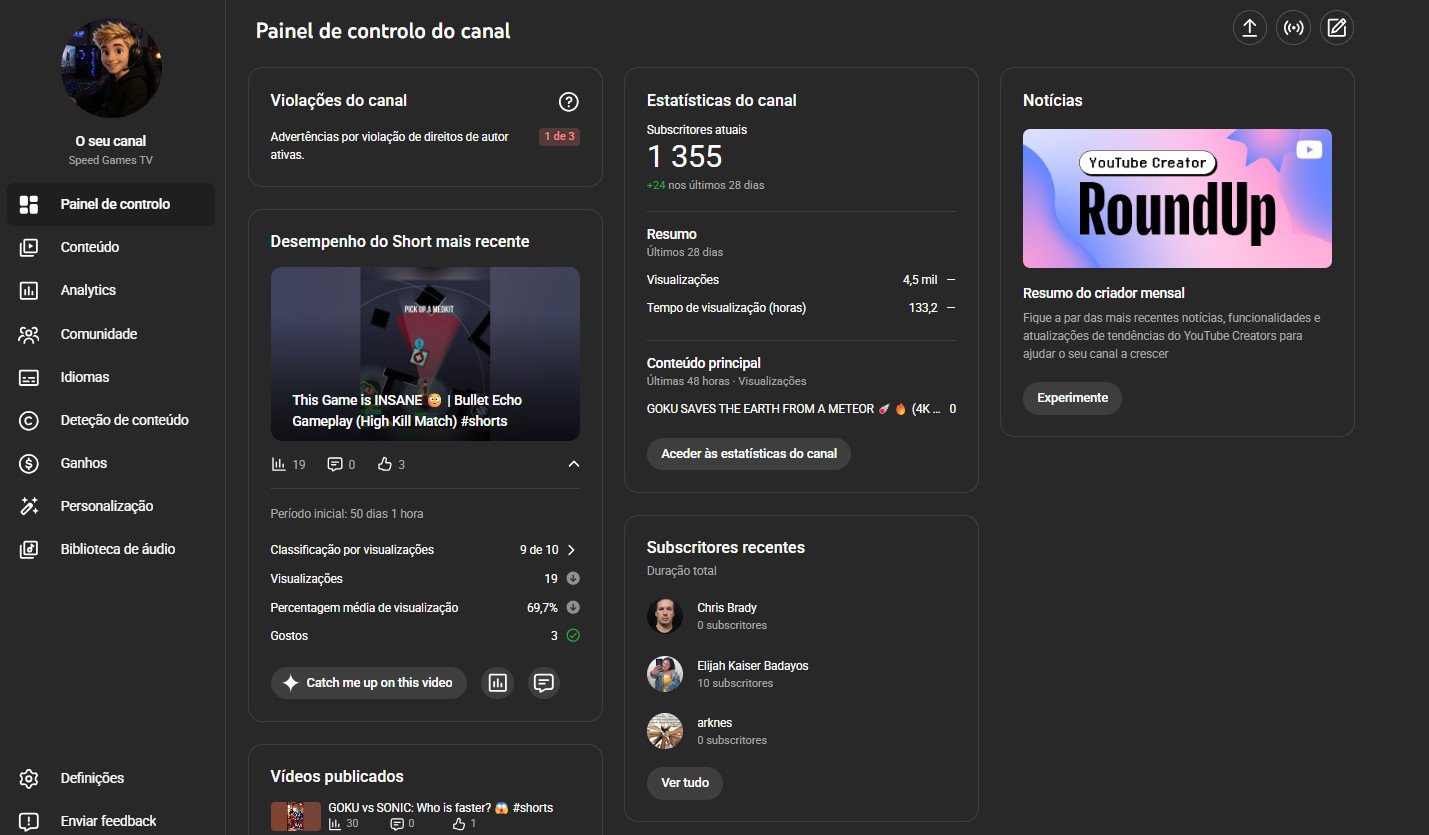The width and height of the screenshot is (1429, 835).
Task: Open the channel violations help icon
Action: pos(568,101)
